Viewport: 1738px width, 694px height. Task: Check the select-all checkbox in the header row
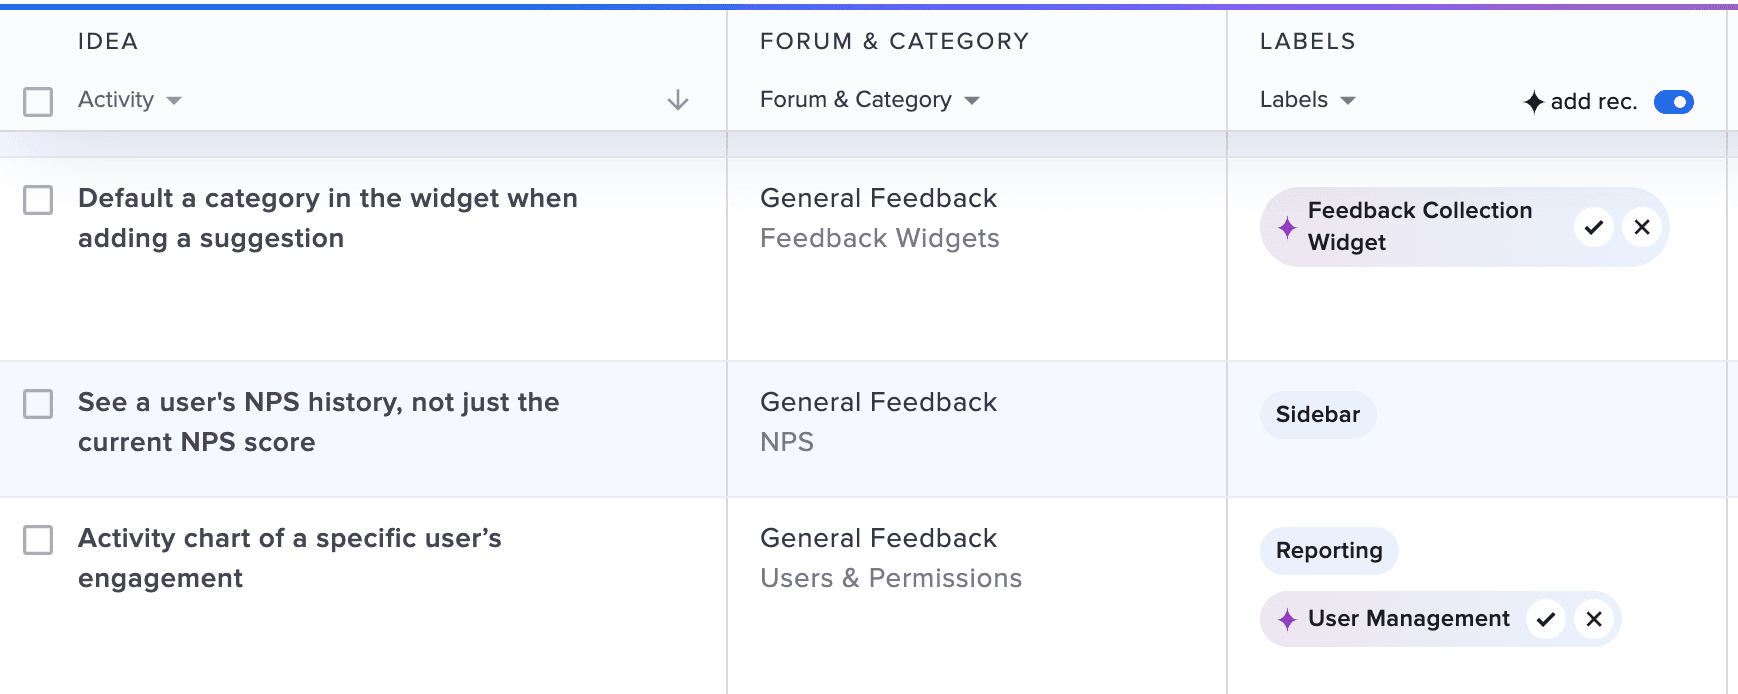point(38,102)
